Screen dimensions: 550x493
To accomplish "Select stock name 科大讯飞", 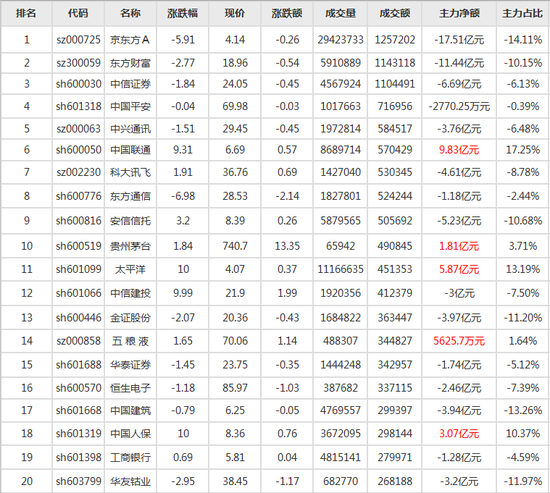I will [x=130, y=172].
